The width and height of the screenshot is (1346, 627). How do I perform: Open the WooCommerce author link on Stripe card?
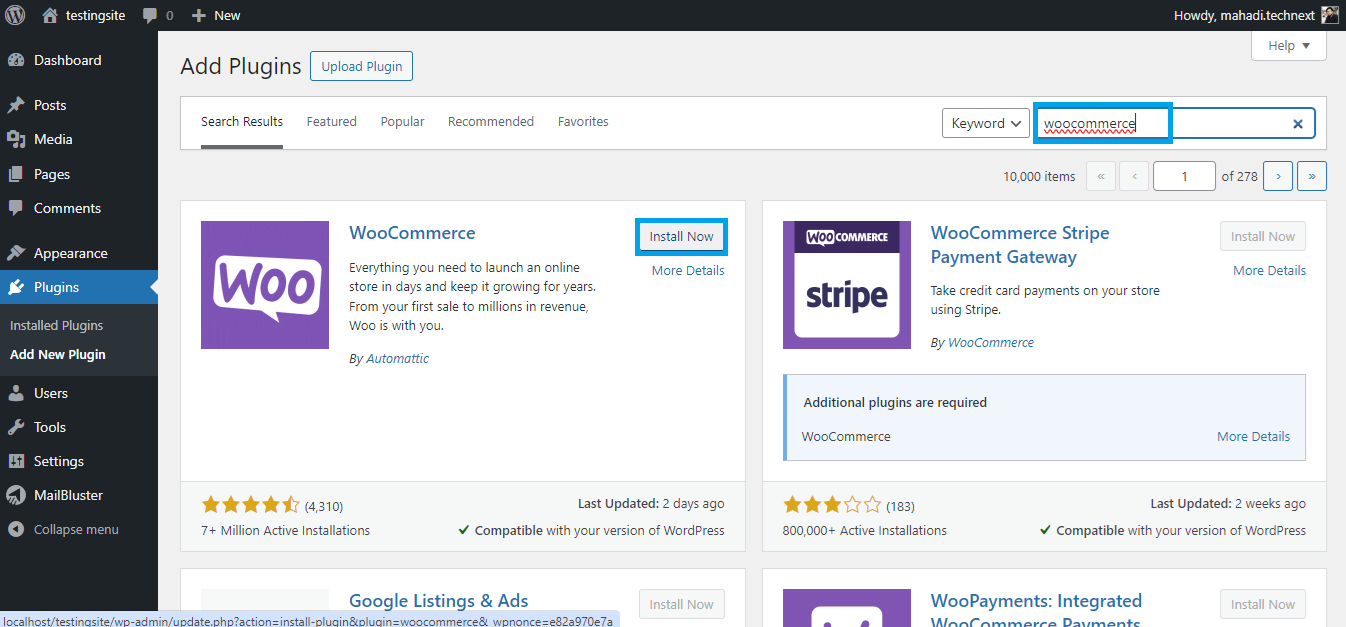click(x=991, y=342)
